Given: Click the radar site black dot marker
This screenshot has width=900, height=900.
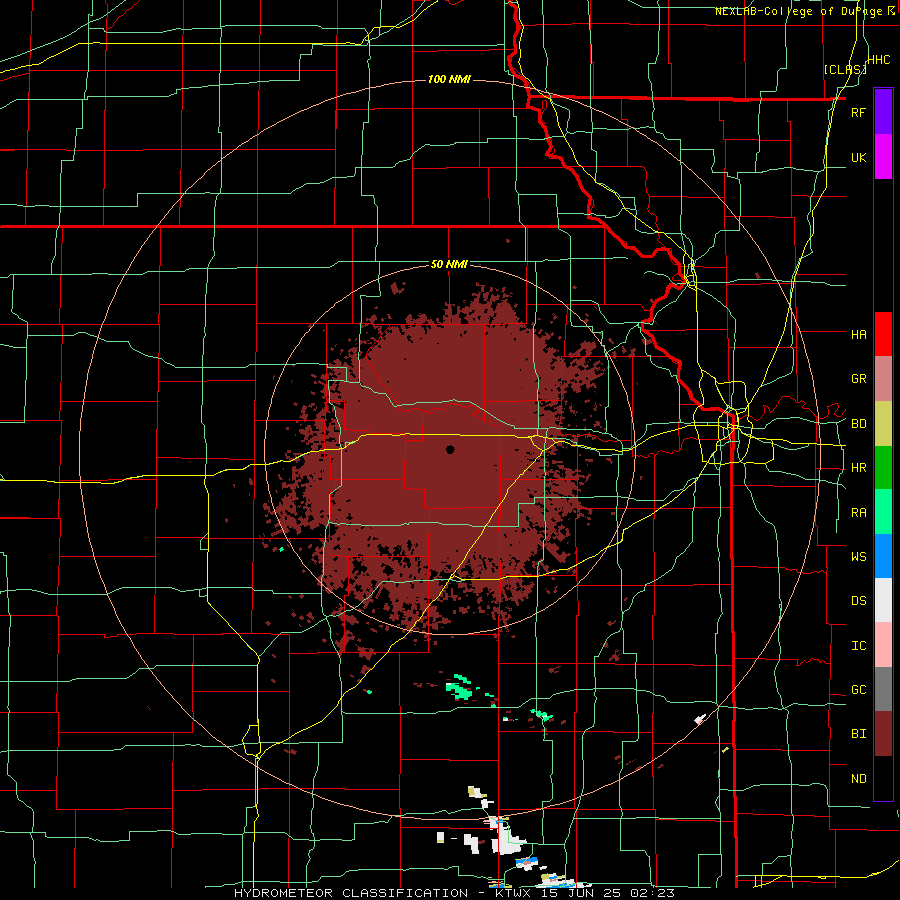Looking at the screenshot, I should (450, 450).
